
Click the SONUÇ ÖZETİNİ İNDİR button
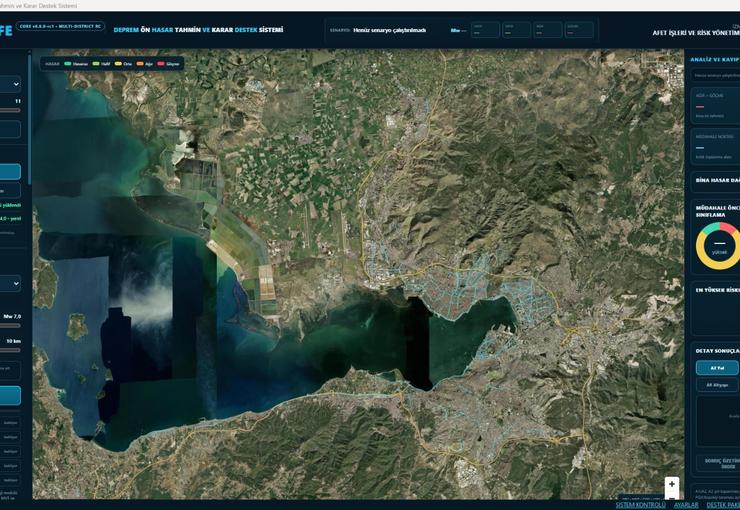tap(718, 463)
